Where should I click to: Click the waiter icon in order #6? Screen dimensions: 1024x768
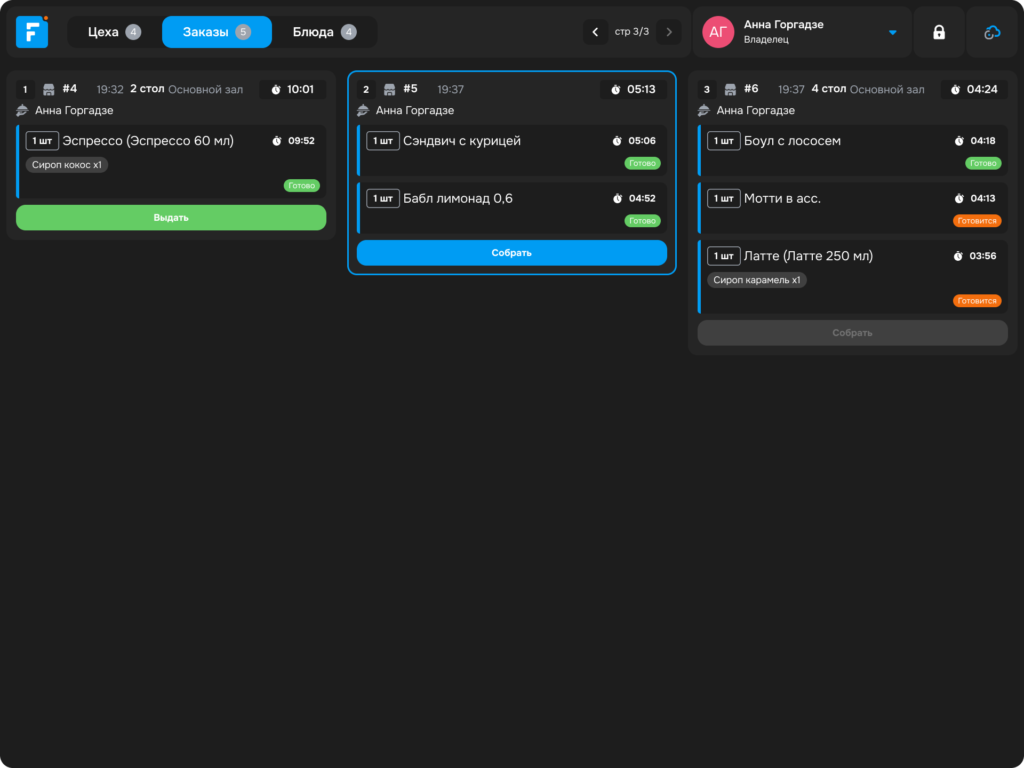pyautogui.click(x=704, y=110)
